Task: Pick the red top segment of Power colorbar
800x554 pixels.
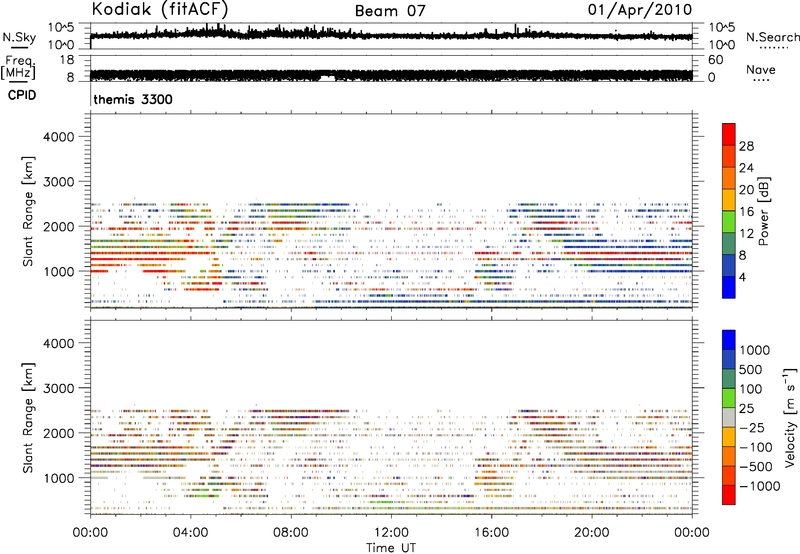Action: click(729, 134)
